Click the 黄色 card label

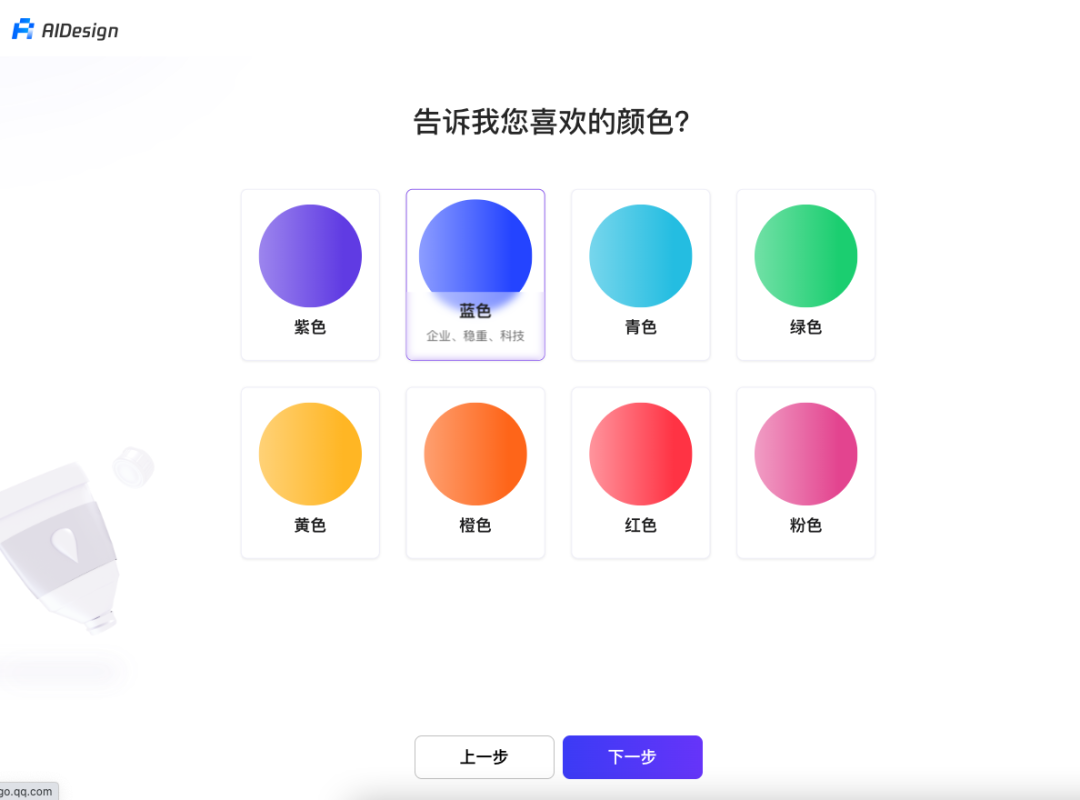(310, 525)
